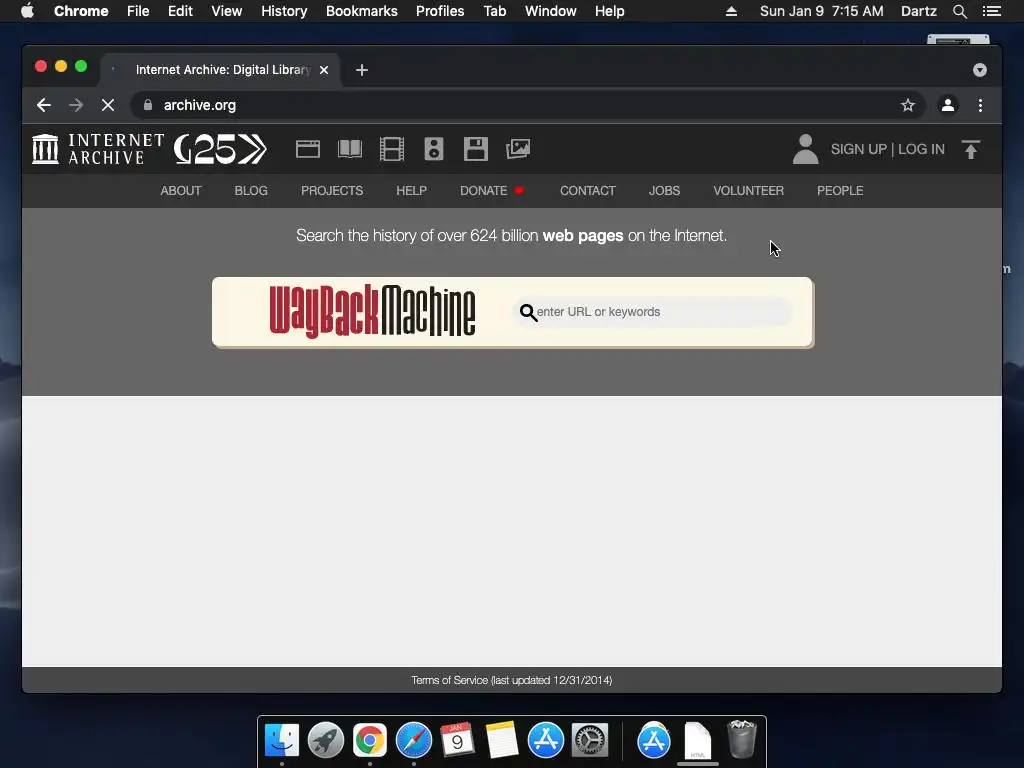Open Notification Center list icon
This screenshot has width=1024, height=768.
point(992,11)
